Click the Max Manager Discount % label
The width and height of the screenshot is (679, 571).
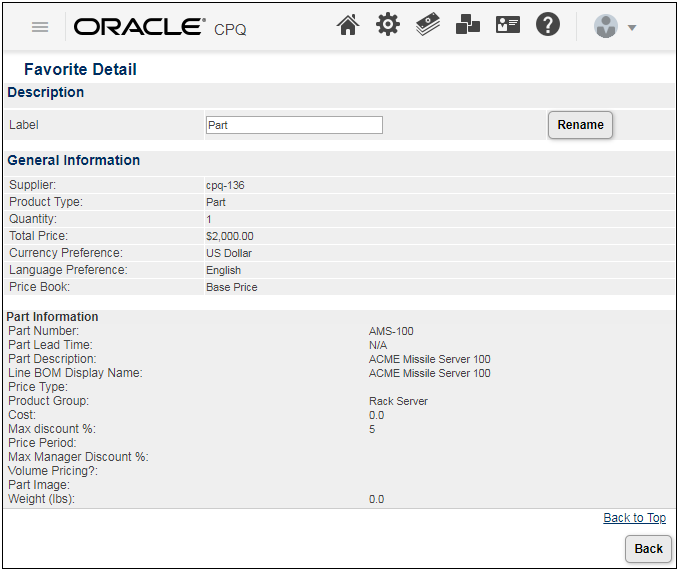pyautogui.click(x=78, y=457)
